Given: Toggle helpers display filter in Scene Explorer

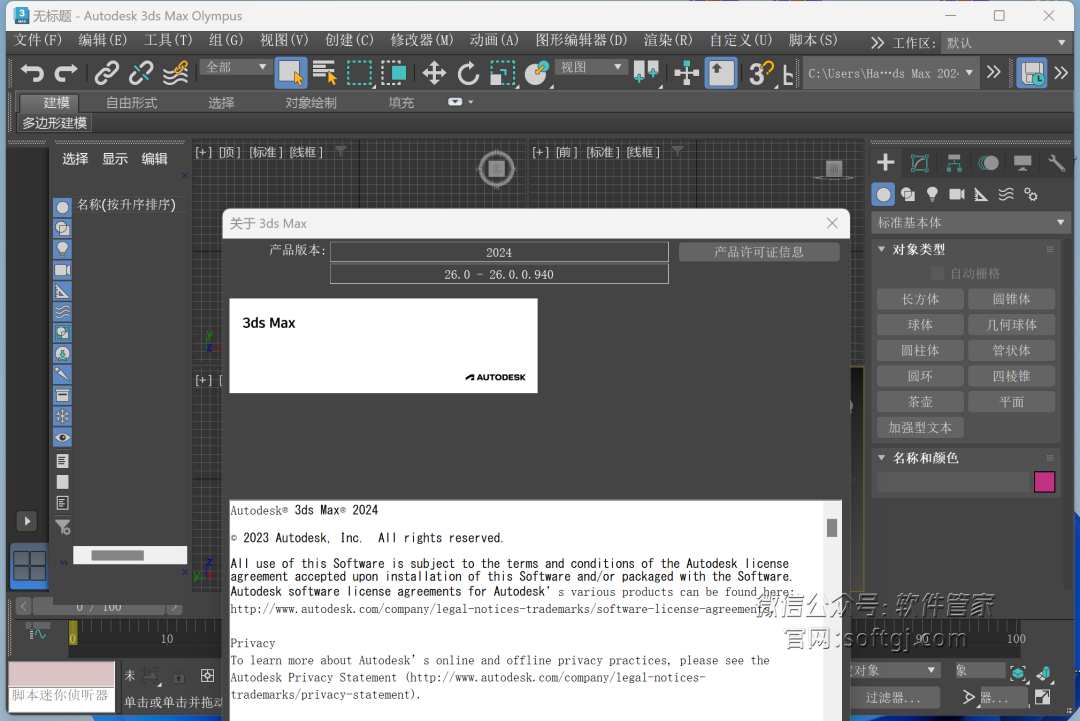Looking at the screenshot, I should (x=62, y=291).
